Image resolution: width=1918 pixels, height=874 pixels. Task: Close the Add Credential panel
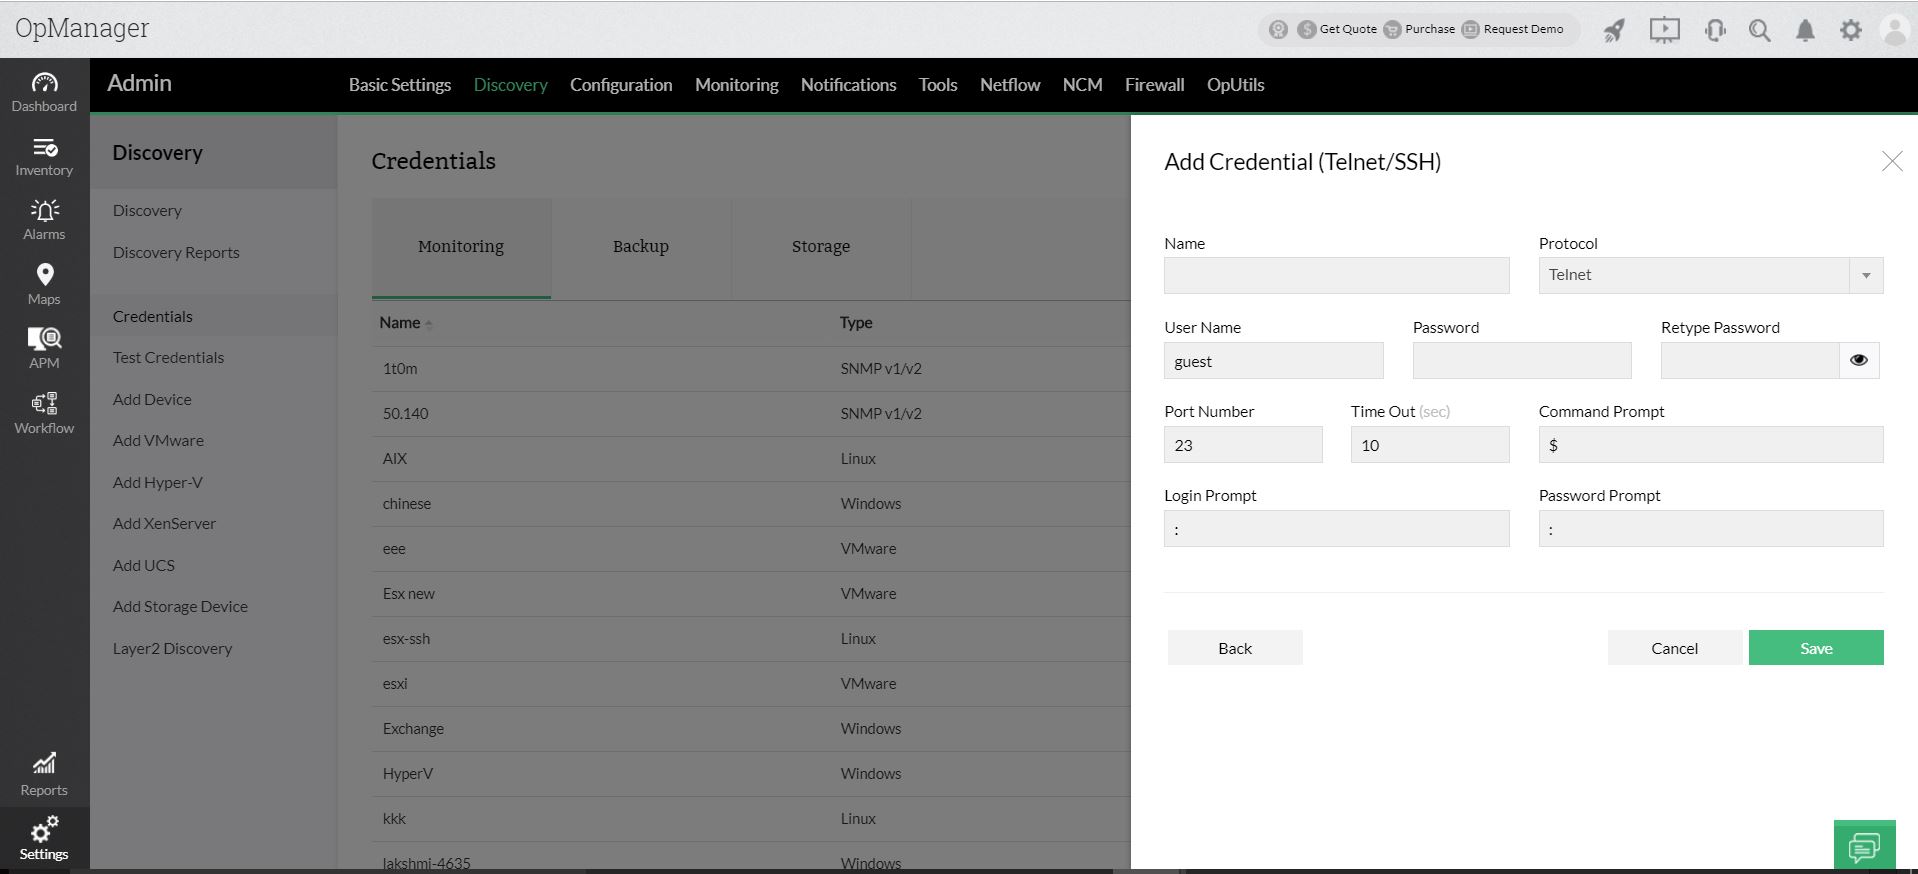pyautogui.click(x=1891, y=162)
